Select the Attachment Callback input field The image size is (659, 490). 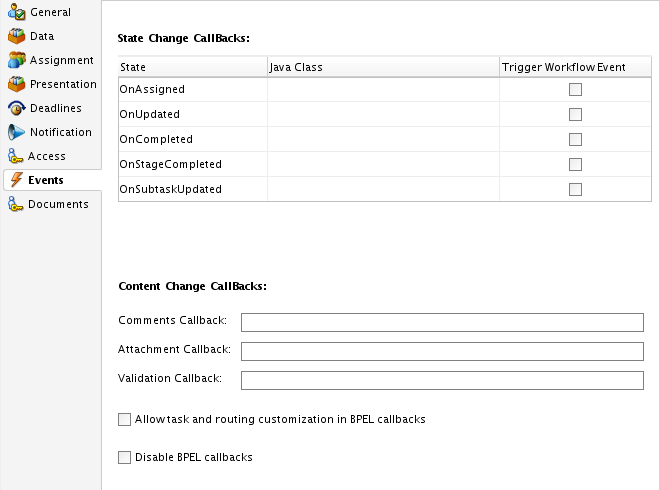coord(442,351)
